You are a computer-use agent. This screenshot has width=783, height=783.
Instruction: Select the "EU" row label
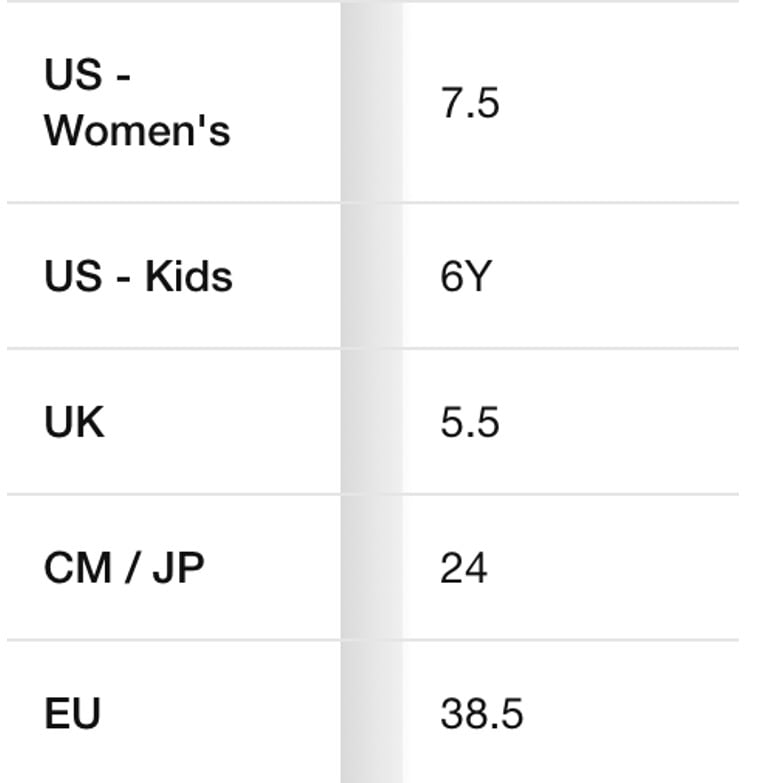click(72, 713)
